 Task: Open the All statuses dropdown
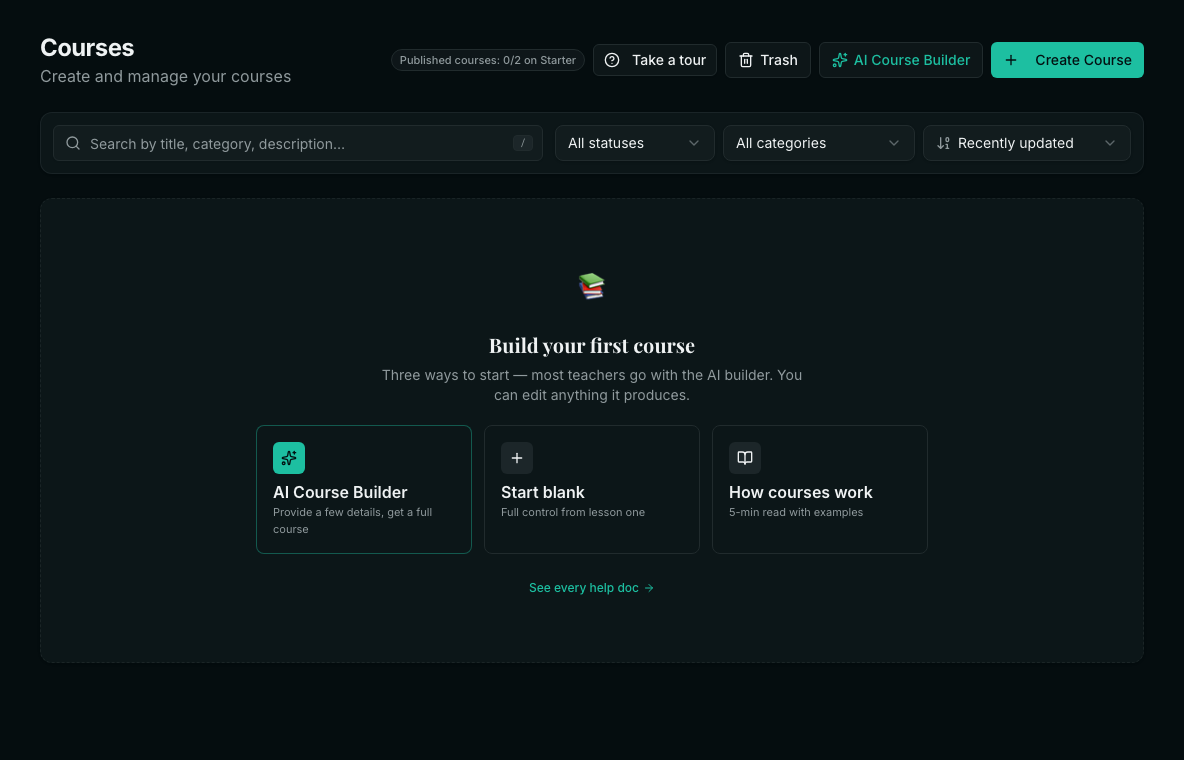point(635,143)
